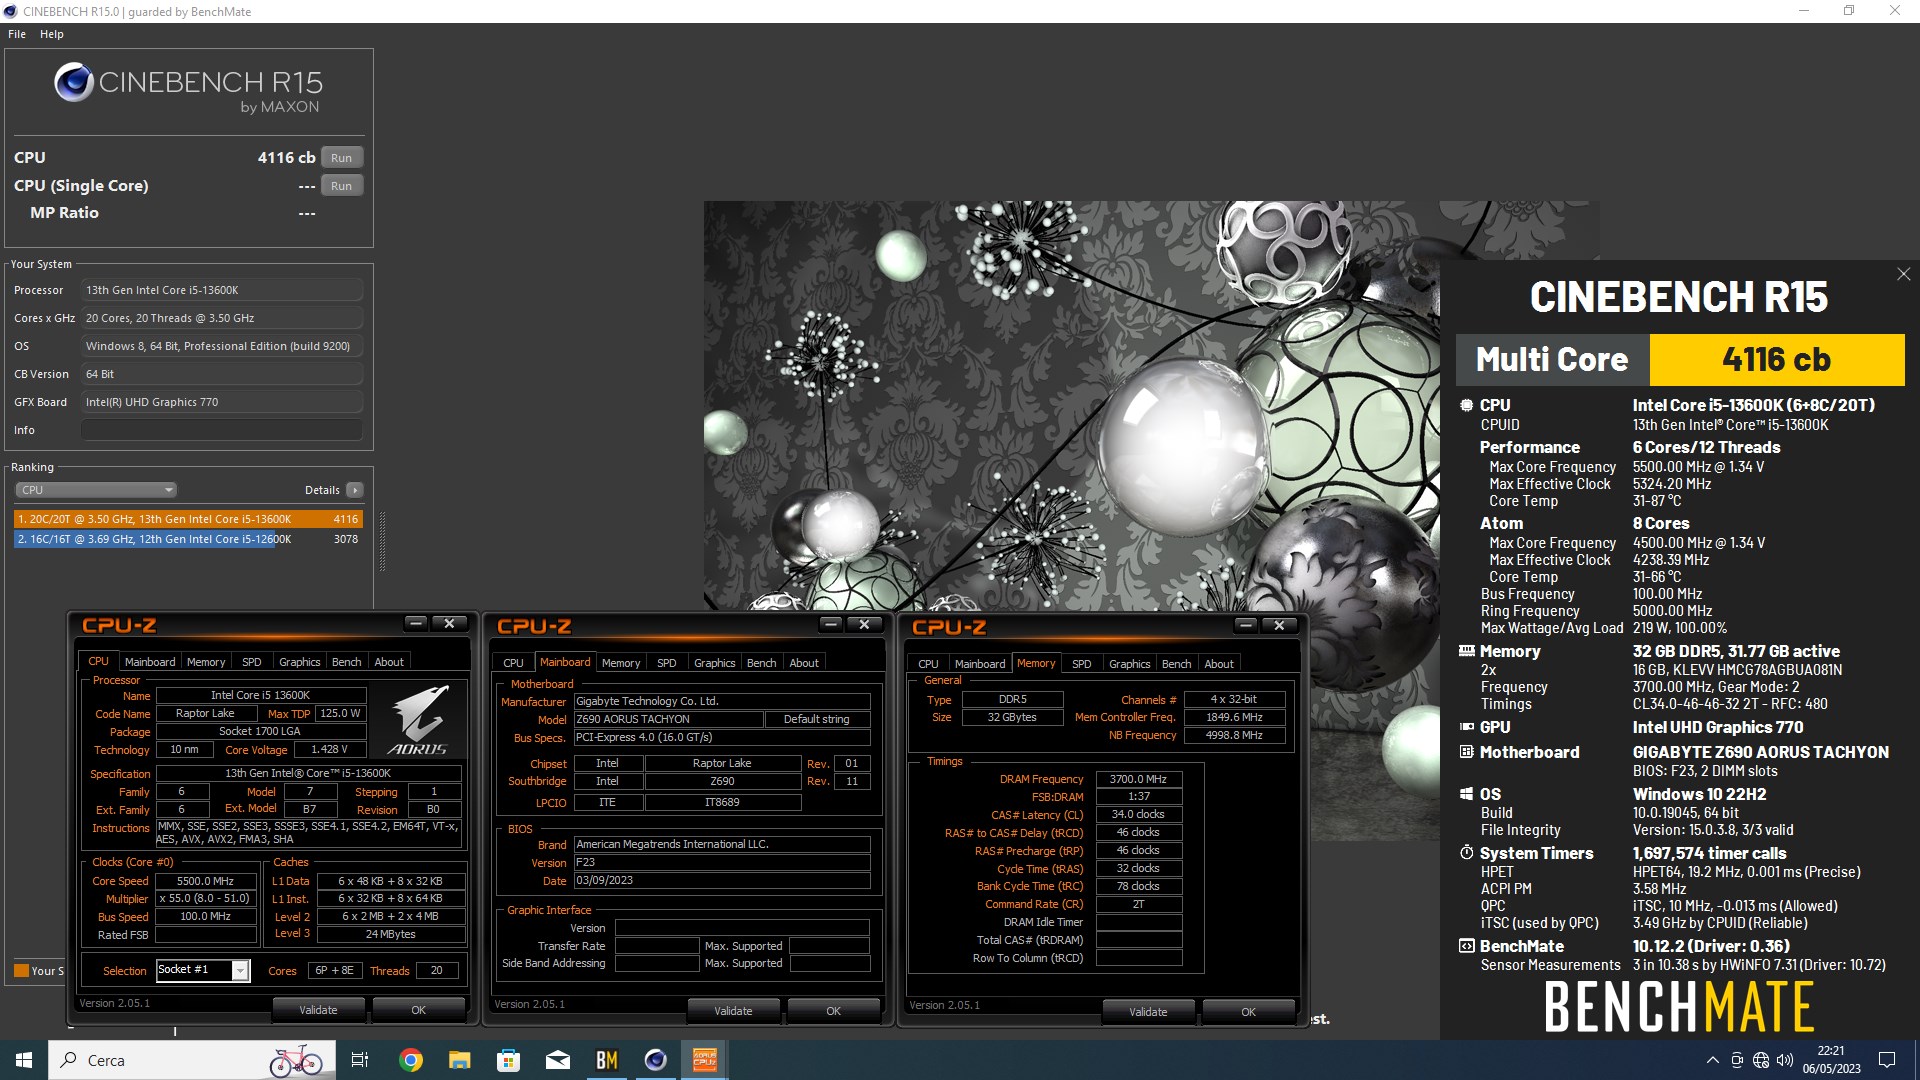The image size is (1920, 1080).
Task: Switch to BenchMate taskbar icon
Action: pyautogui.click(x=607, y=1060)
